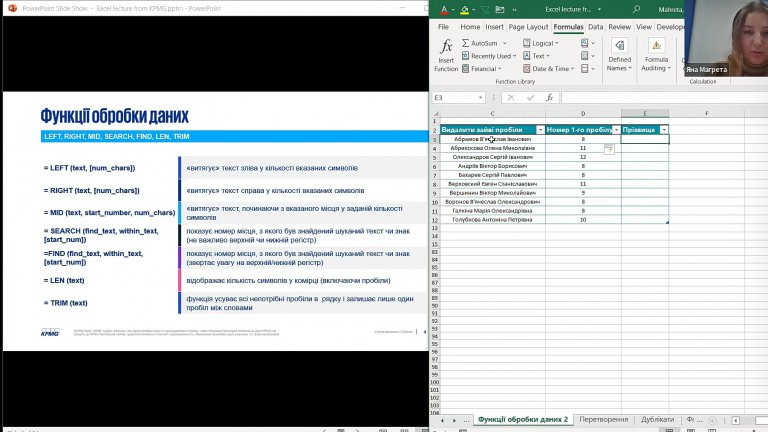Select column D header
The height and width of the screenshot is (432, 768).
pyautogui.click(x=583, y=113)
